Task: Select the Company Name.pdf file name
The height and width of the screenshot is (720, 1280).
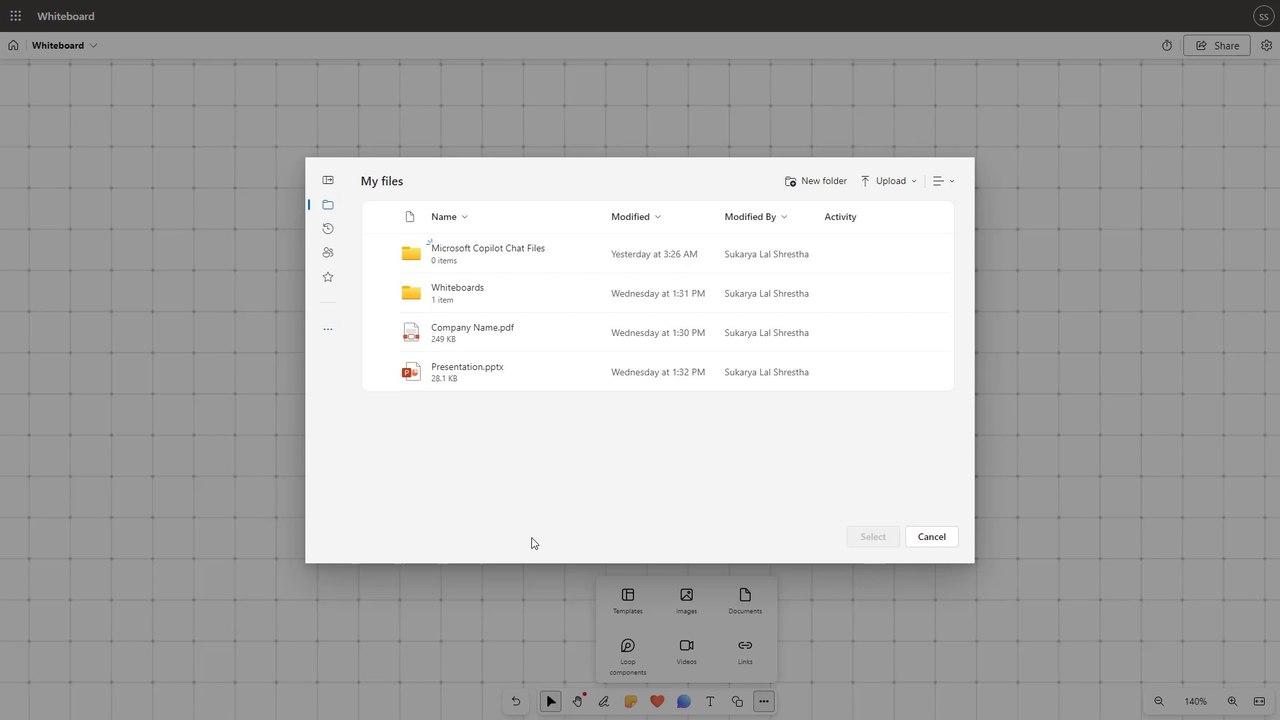Action: (x=472, y=327)
